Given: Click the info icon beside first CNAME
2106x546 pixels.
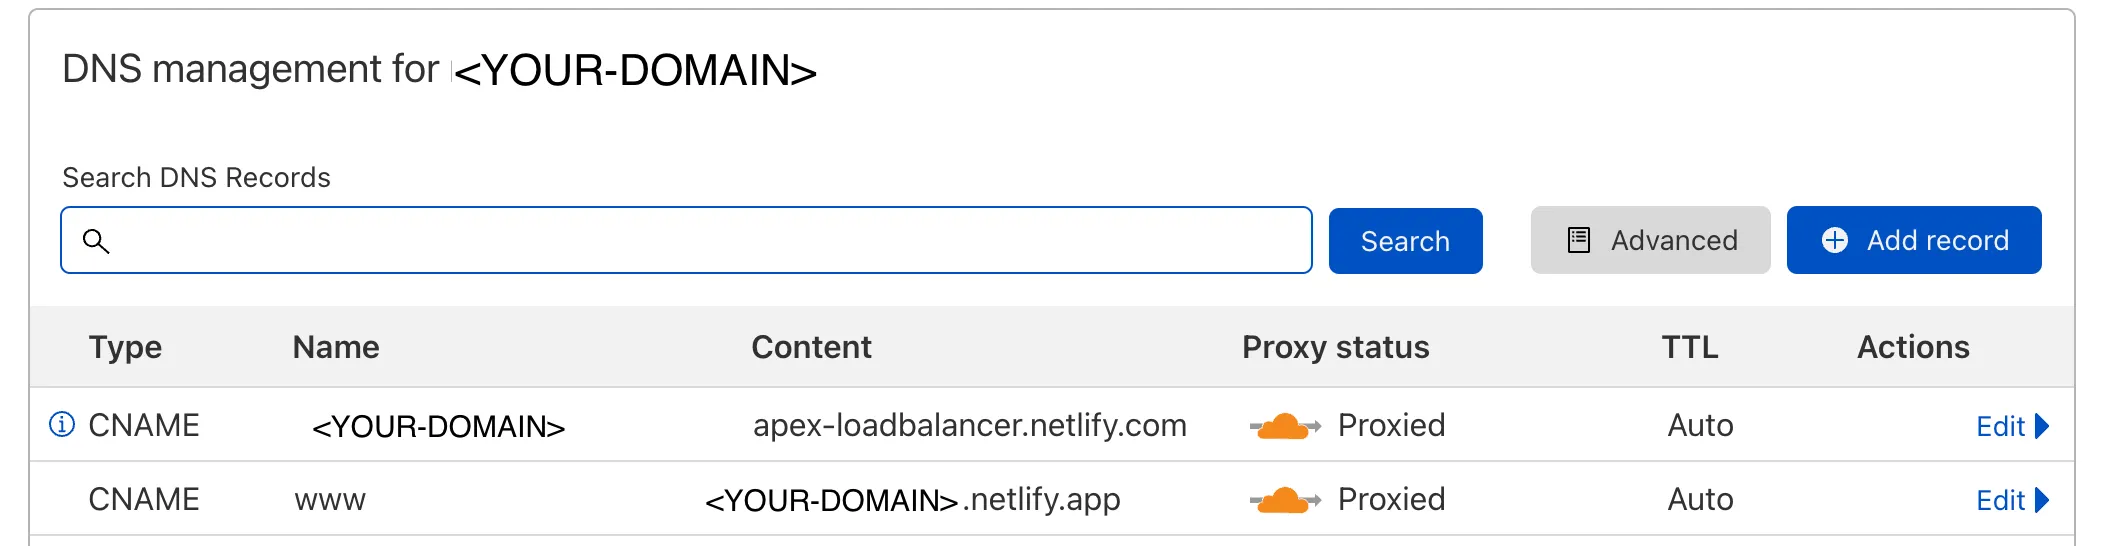Looking at the screenshot, I should [62, 425].
